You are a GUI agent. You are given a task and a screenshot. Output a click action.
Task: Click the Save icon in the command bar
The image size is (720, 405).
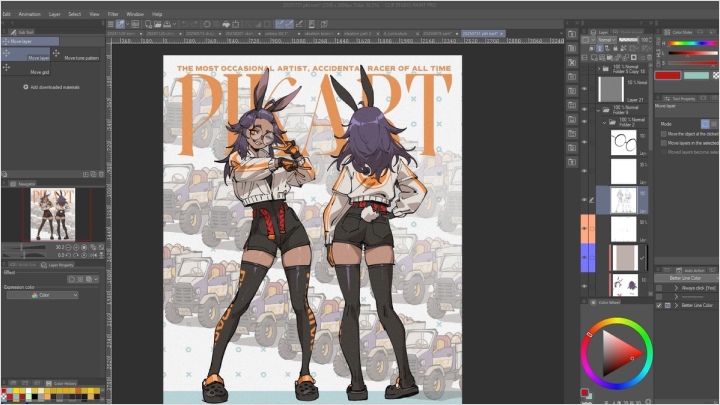[x=167, y=24]
